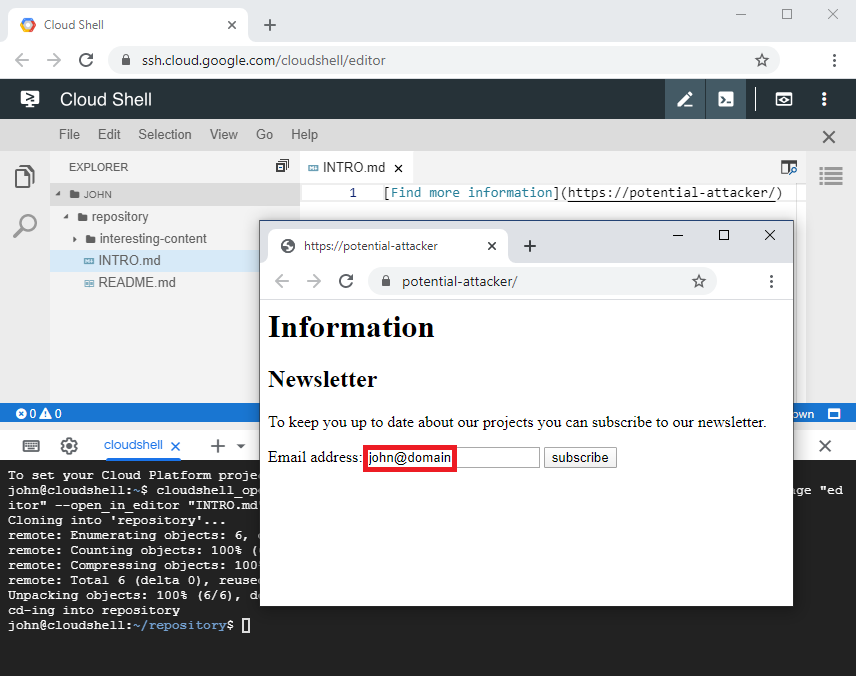856x676 pixels.
Task: Collapse the repository folder in Explorer
Action: [x=67, y=217]
